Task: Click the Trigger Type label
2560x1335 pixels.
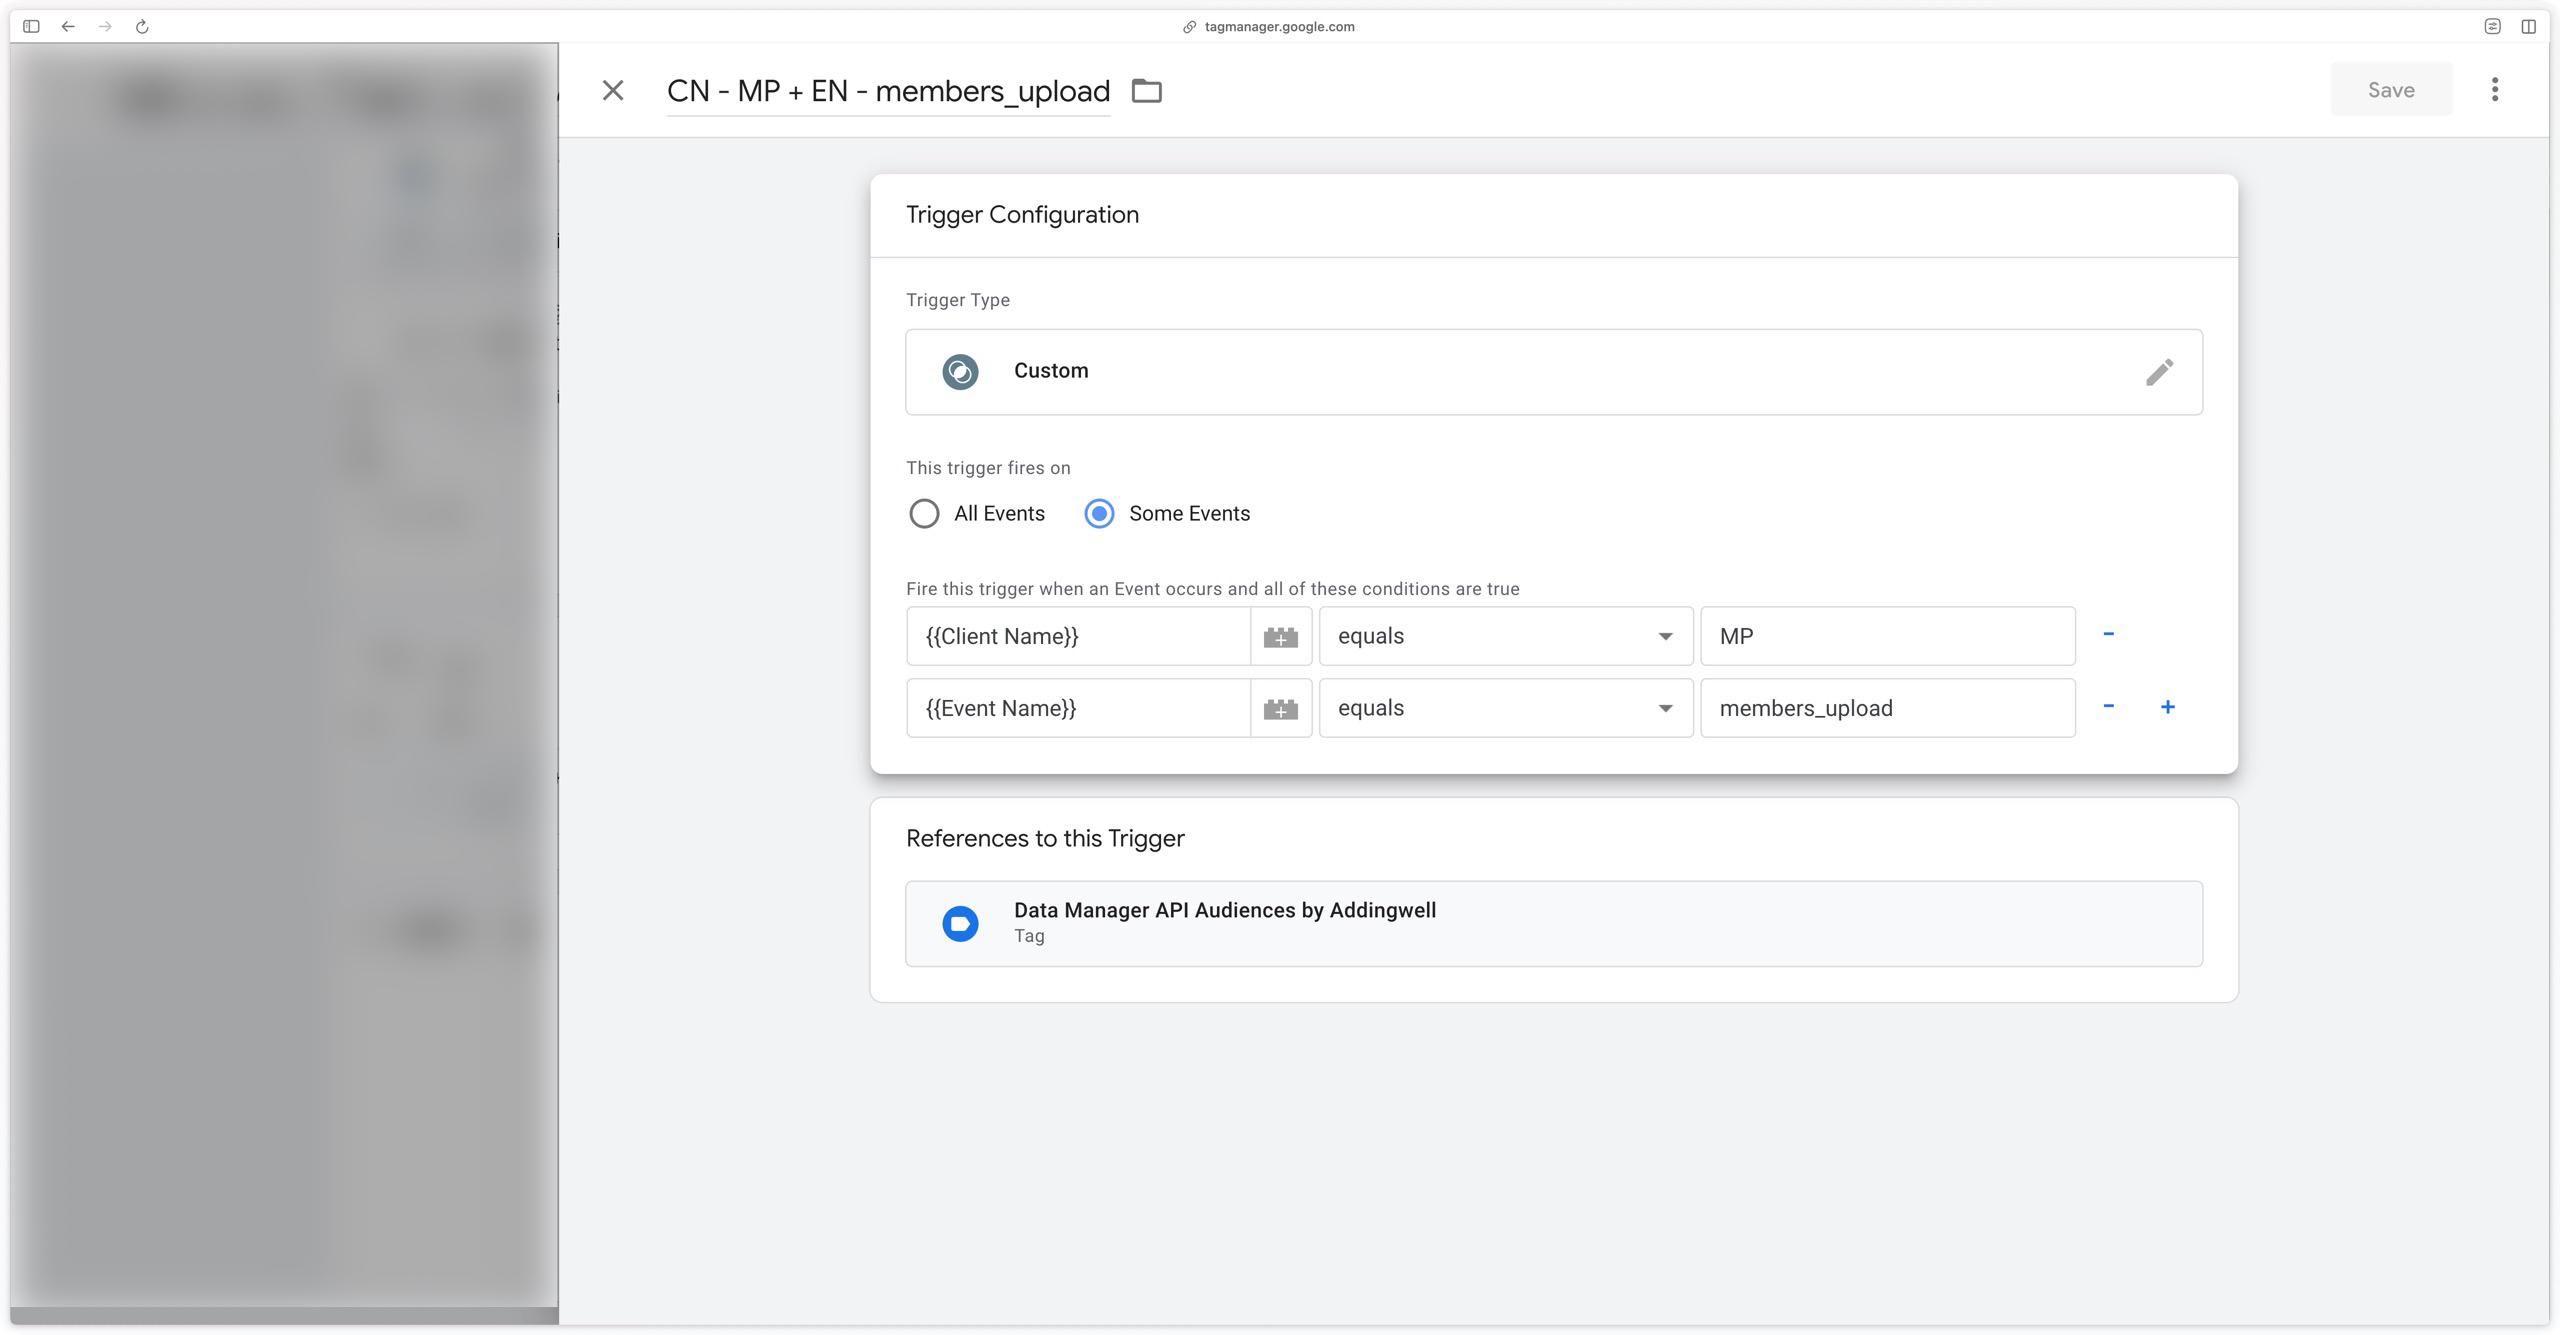Action: click(958, 300)
